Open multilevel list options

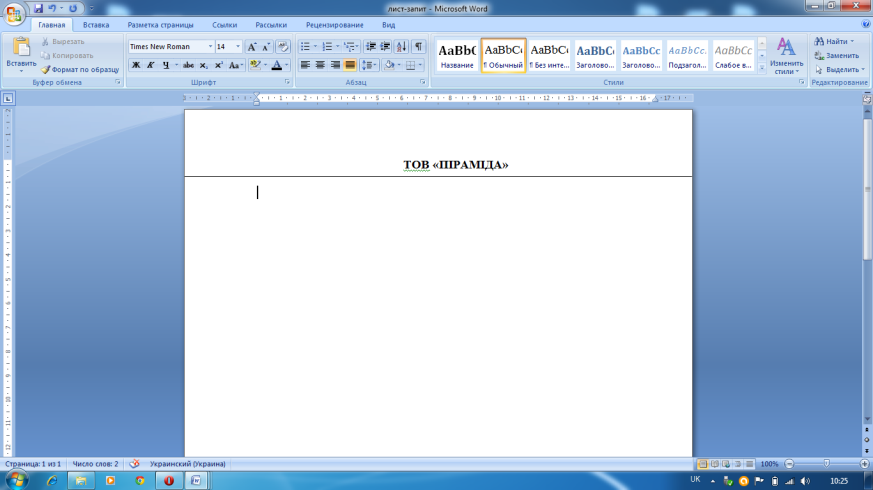pyautogui.click(x=350, y=47)
